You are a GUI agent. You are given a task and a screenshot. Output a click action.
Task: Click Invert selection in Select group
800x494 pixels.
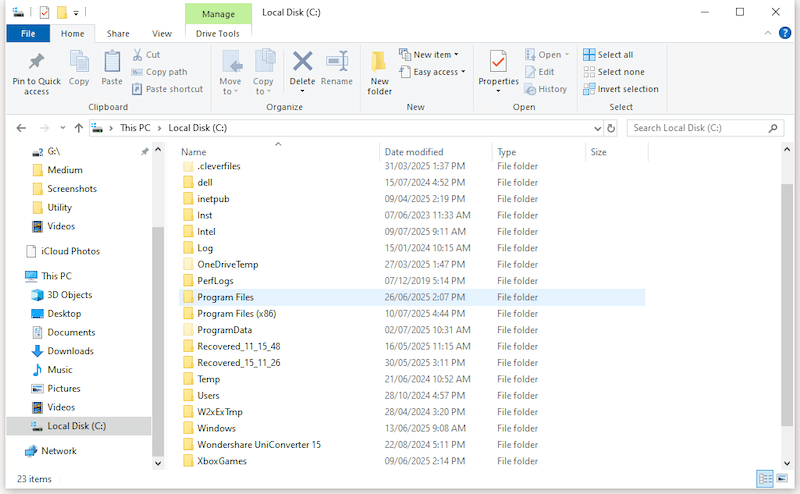tap(620, 89)
